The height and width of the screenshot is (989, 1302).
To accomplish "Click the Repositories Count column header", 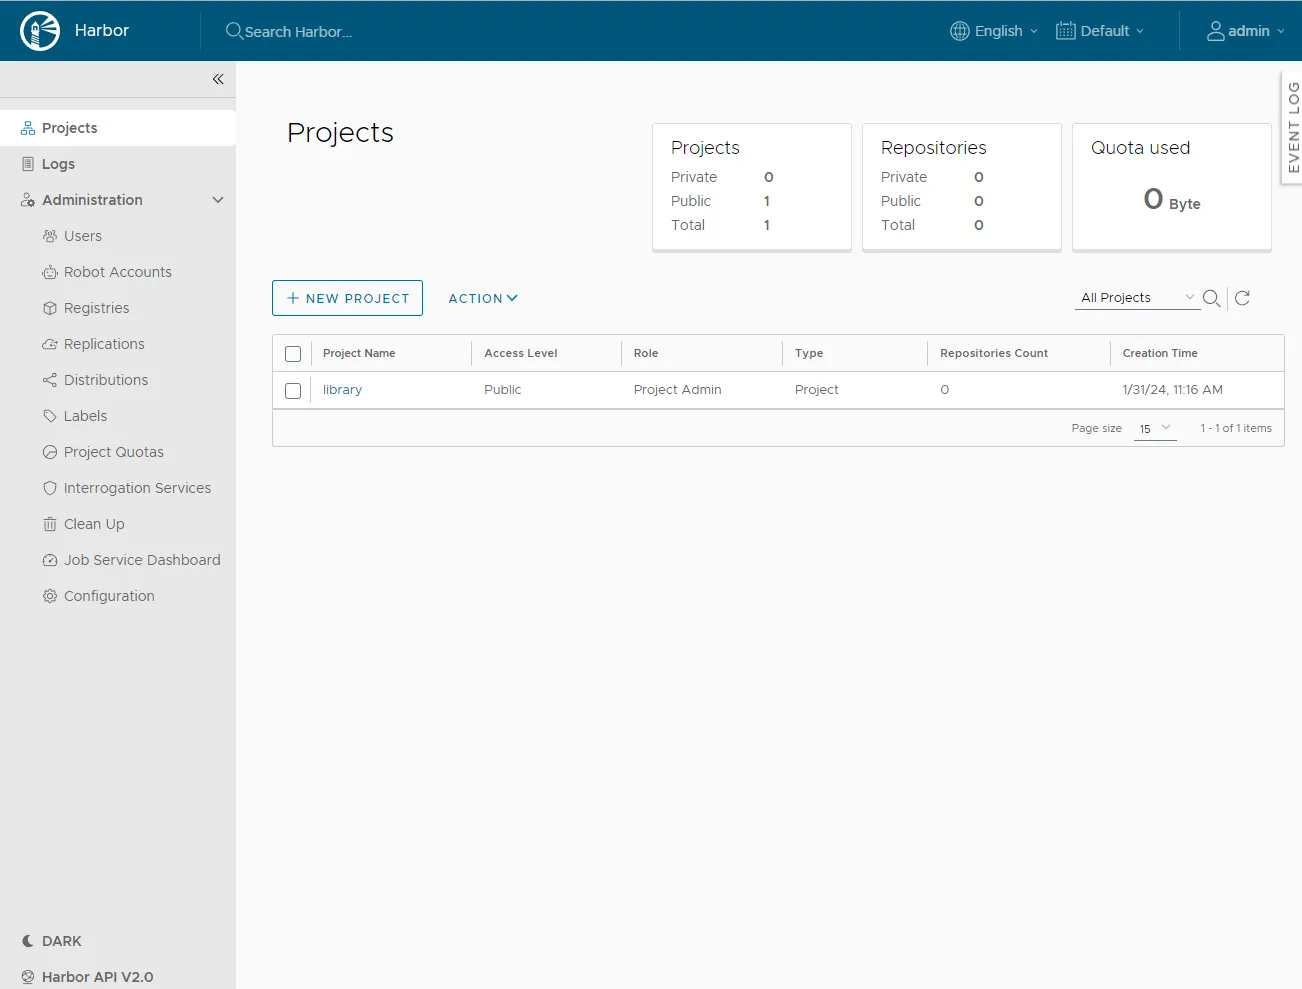I will coord(994,353).
